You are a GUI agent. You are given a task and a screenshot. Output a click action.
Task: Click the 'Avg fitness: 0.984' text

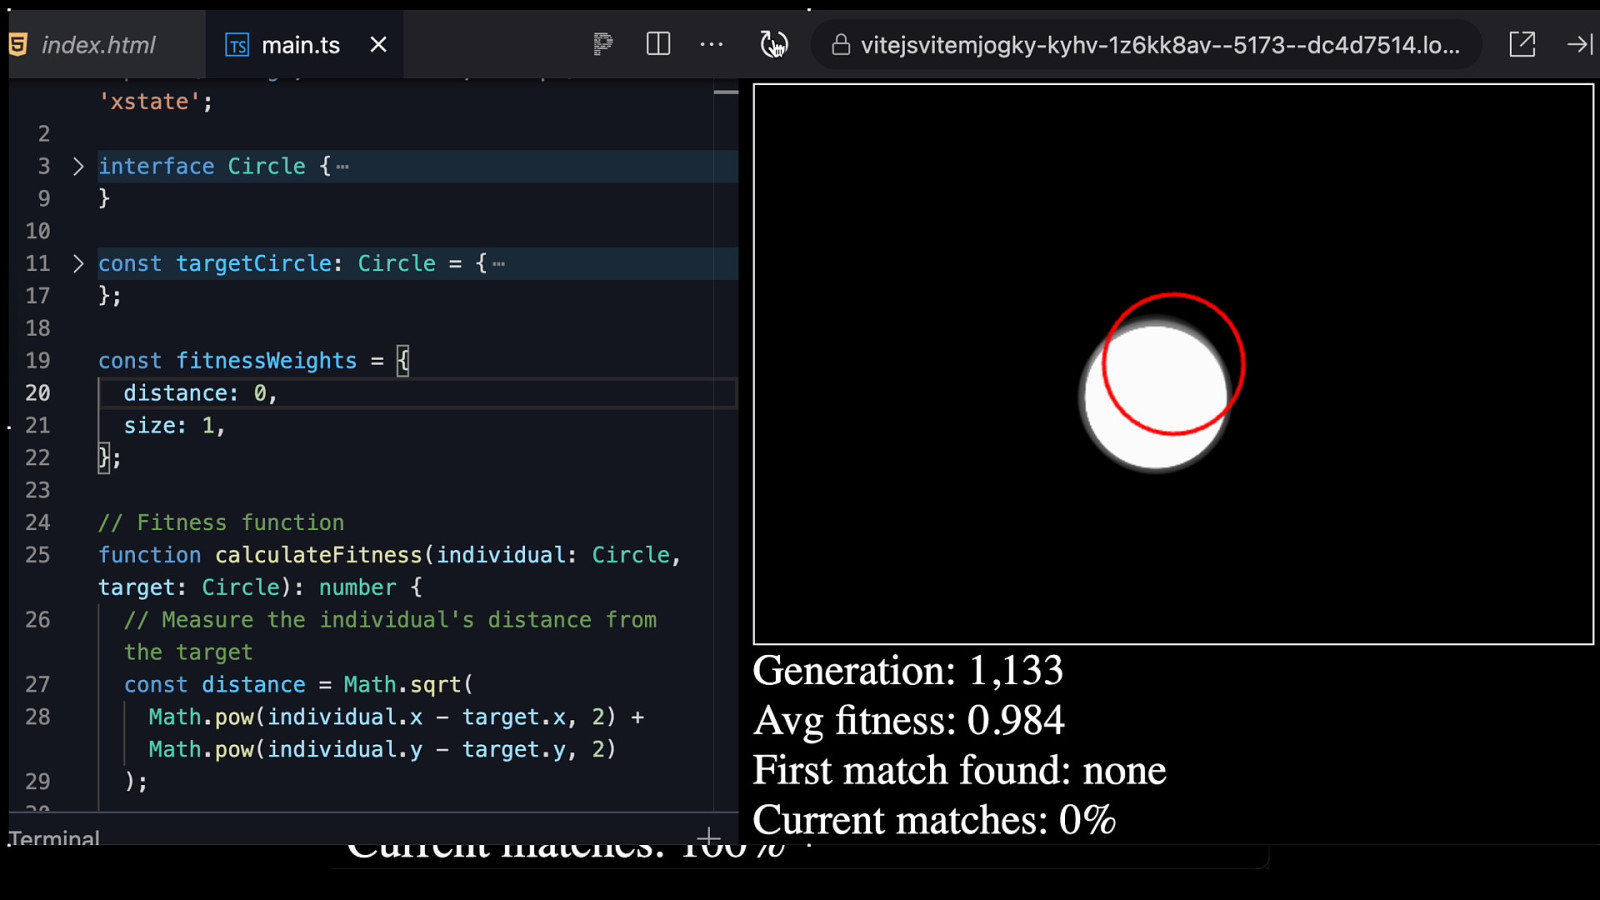pos(909,721)
